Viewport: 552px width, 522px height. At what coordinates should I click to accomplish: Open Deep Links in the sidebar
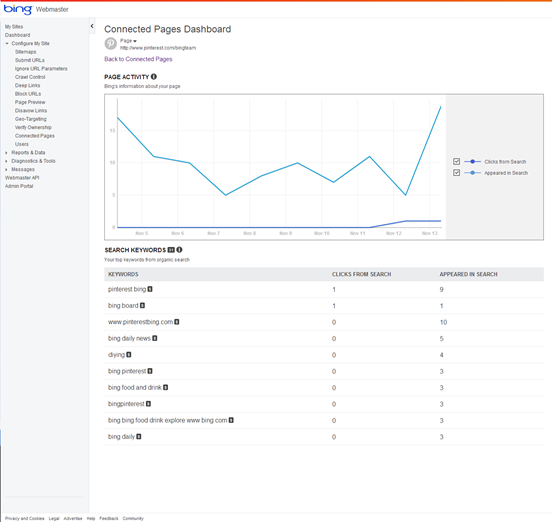(28, 86)
